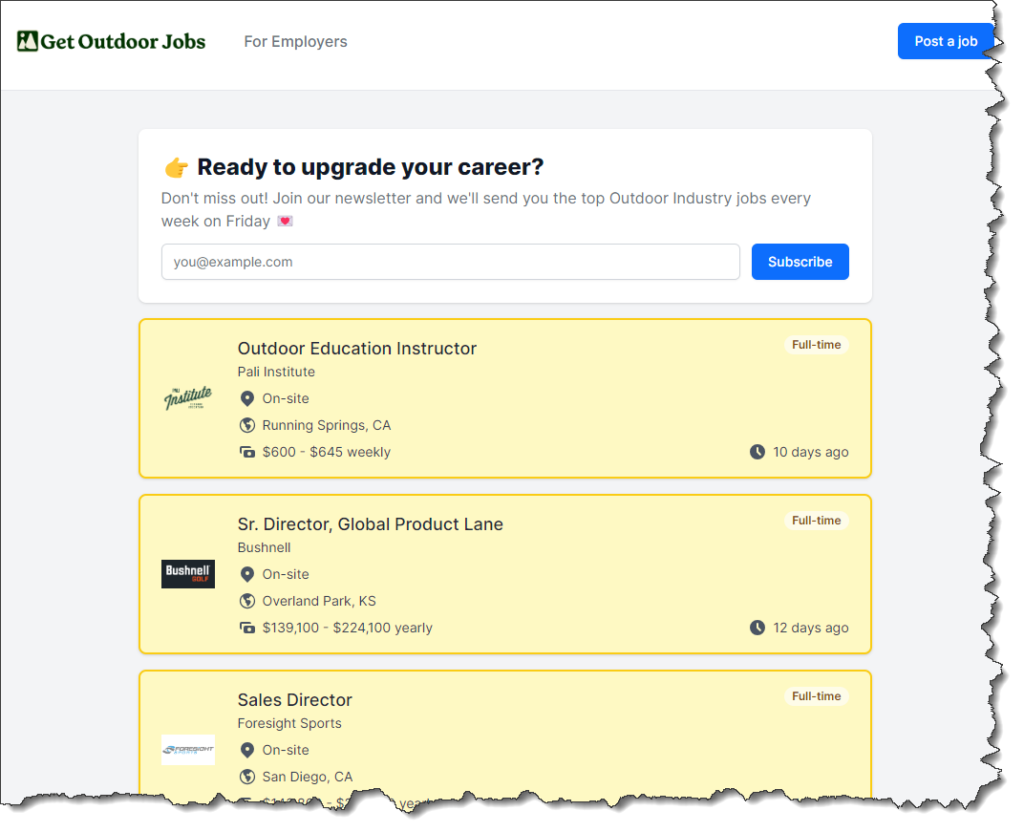Image resolution: width=1024 pixels, height=832 pixels.
Task: Click the location pin icon on the Foresight Sports job
Action: 247,750
